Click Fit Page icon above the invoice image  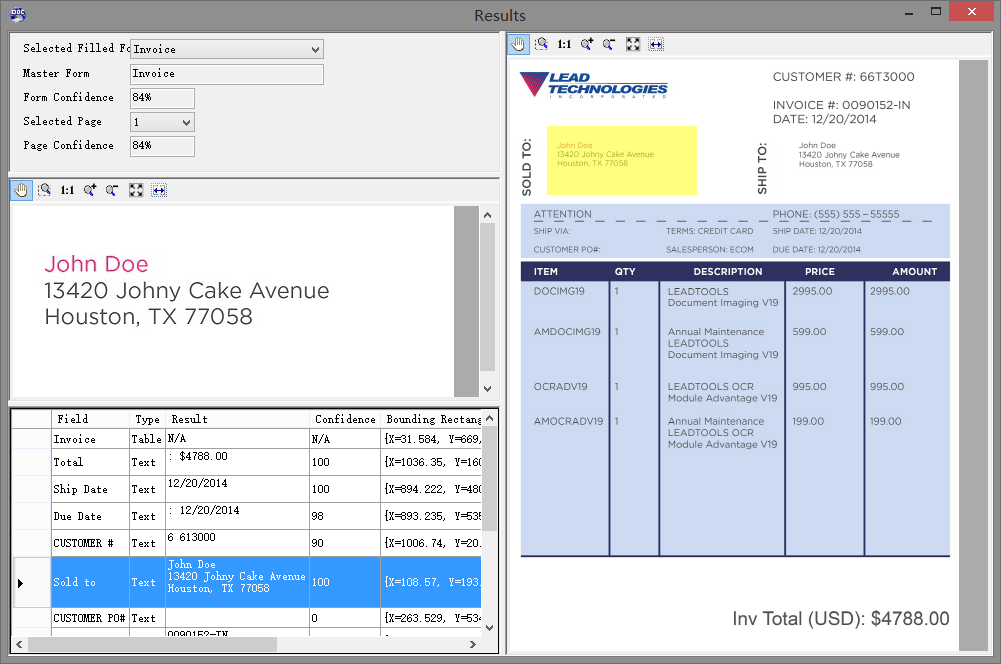[632, 44]
